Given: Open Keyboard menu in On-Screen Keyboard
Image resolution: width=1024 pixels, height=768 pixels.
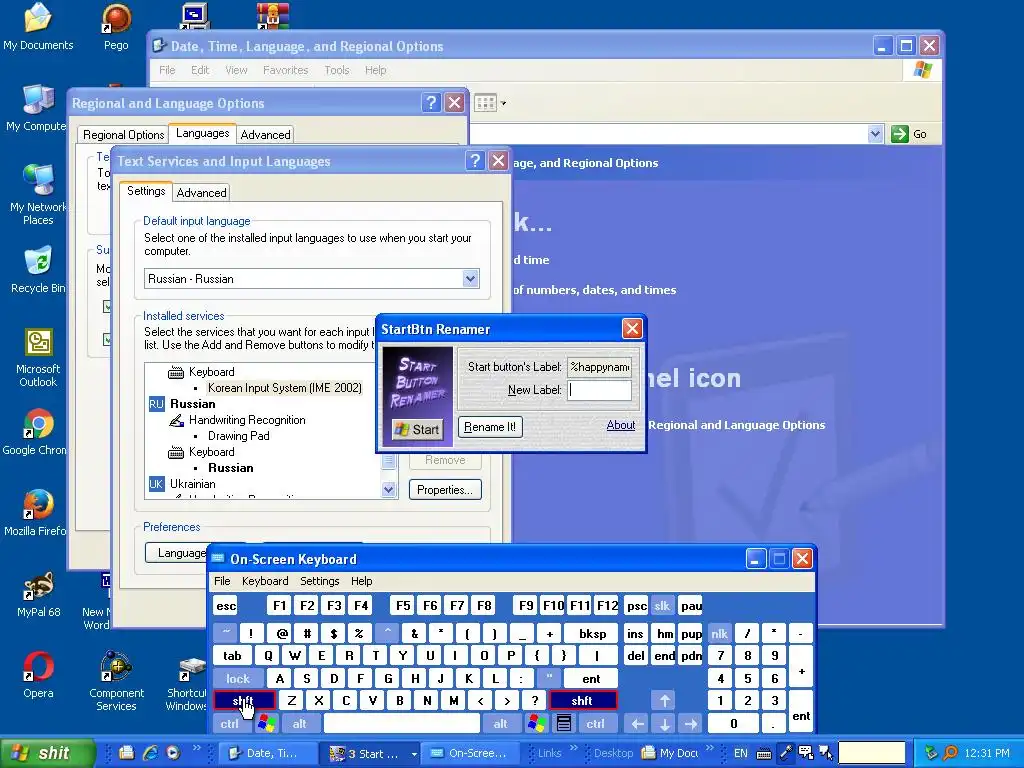Looking at the screenshot, I should (x=264, y=581).
